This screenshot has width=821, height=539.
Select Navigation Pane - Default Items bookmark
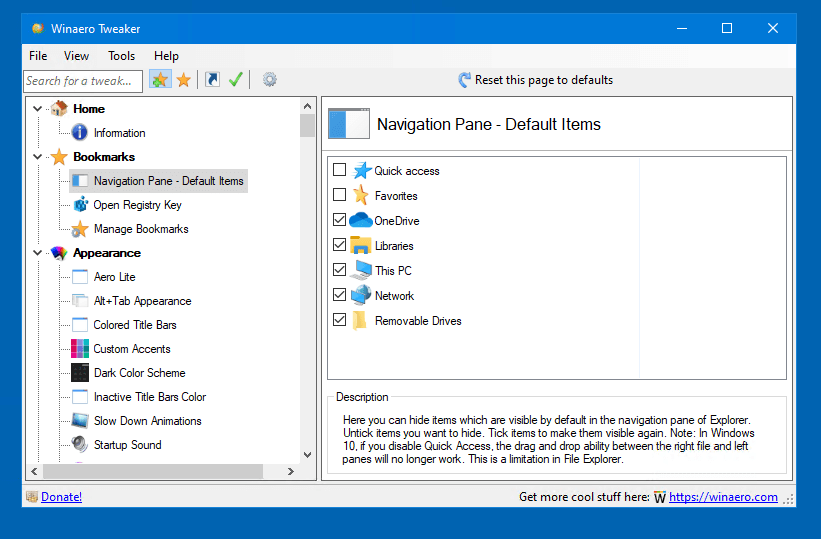(159, 181)
